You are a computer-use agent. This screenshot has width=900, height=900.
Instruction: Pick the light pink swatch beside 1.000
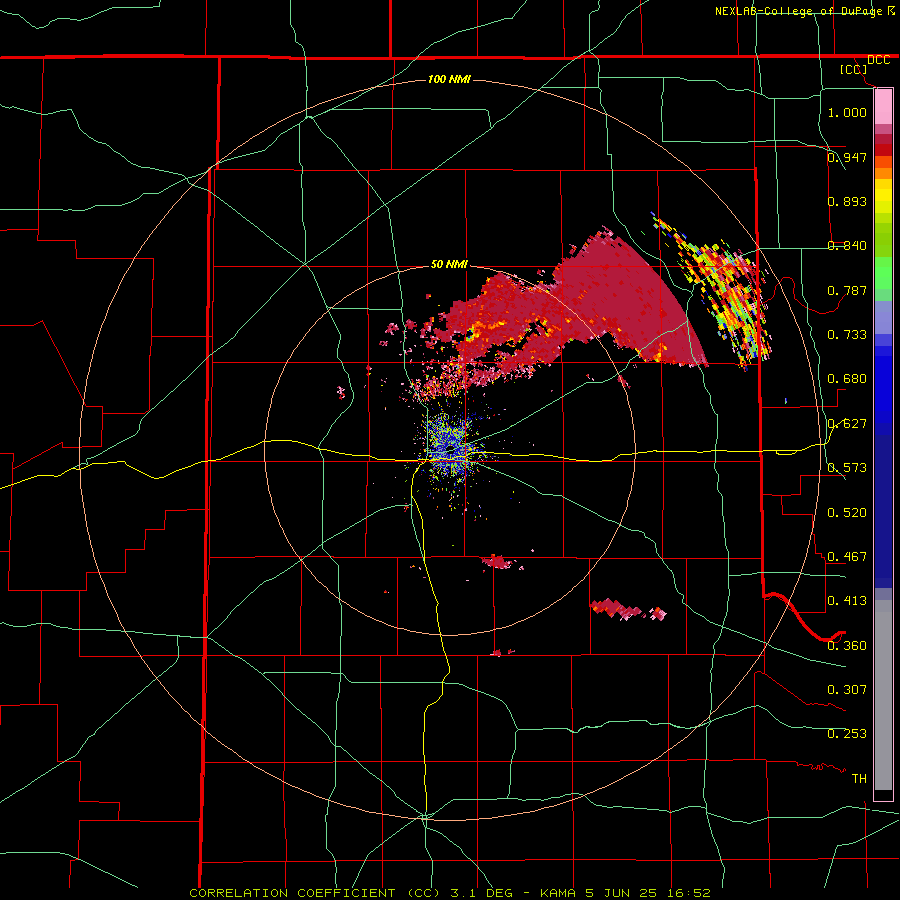tap(883, 107)
